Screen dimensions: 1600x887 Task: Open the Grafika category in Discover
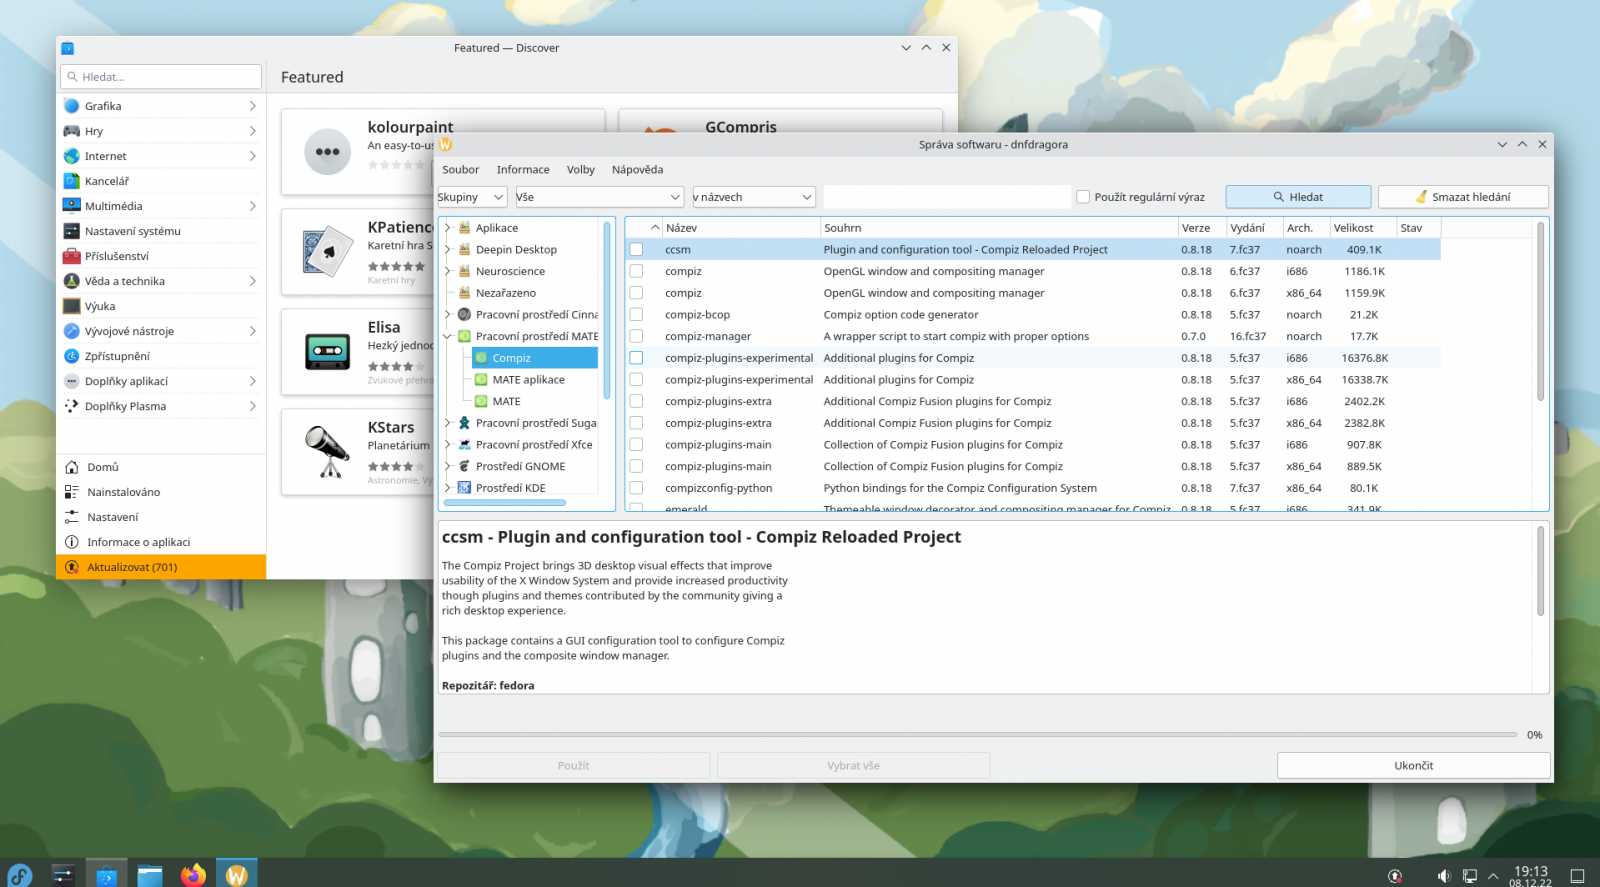[160, 106]
